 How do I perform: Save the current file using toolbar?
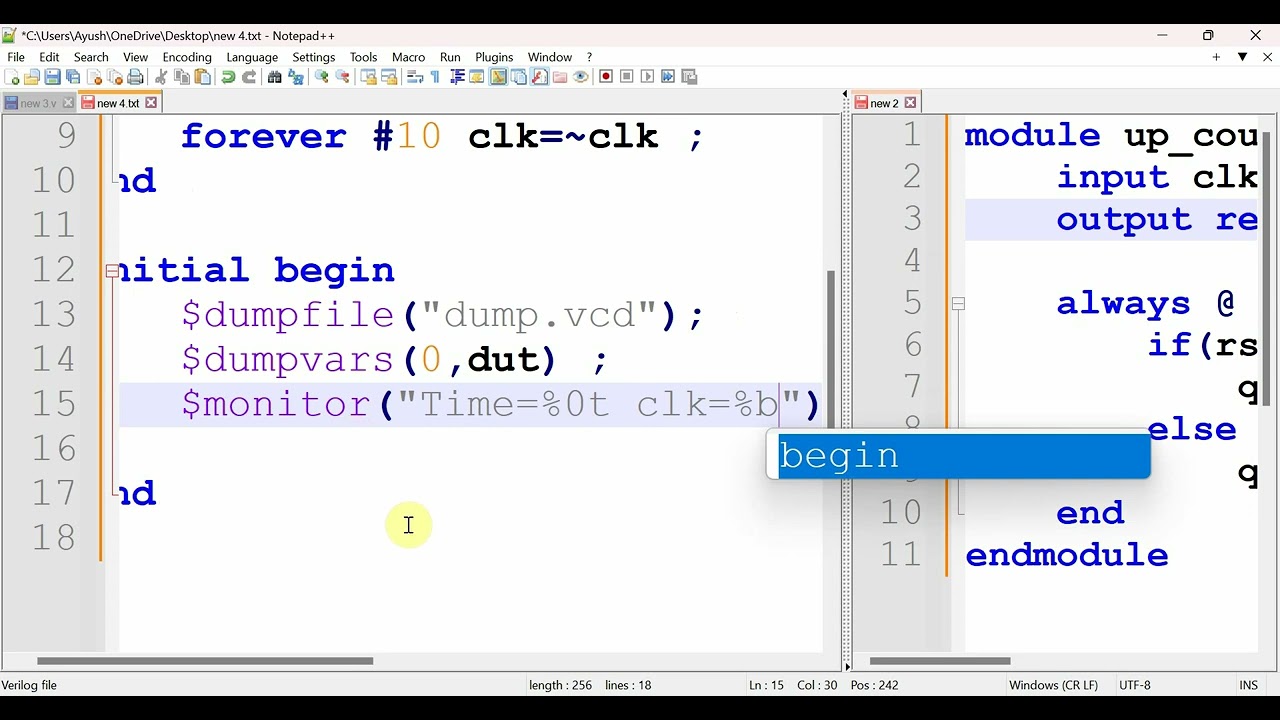53,77
